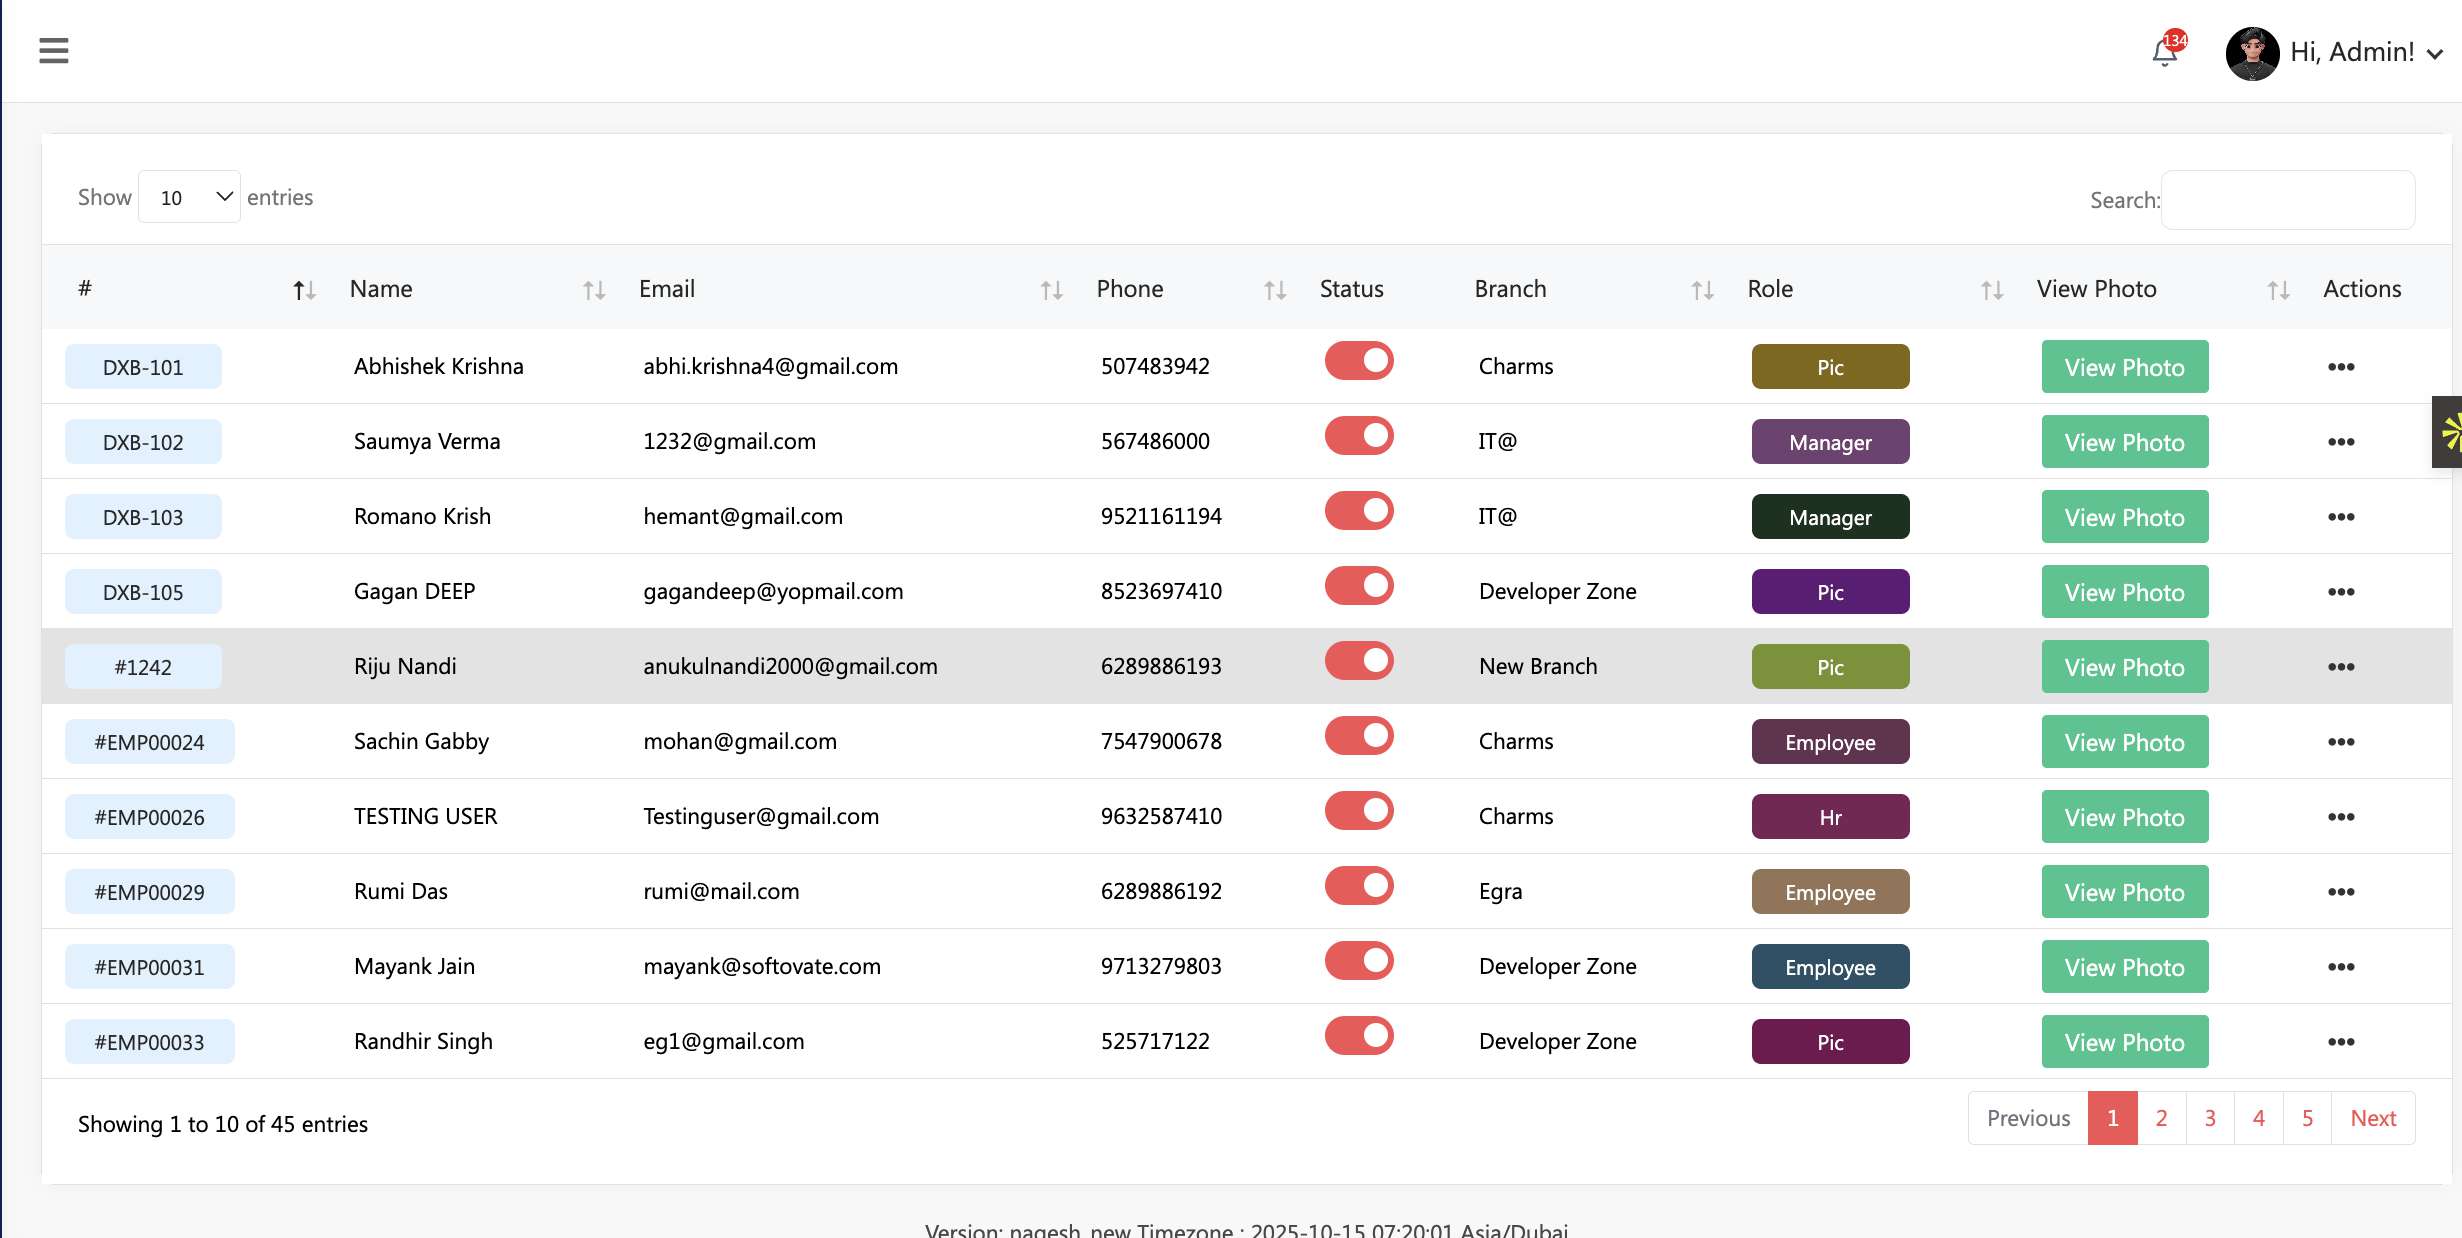Sort by Branch column sort icon
Viewport: 2462px width, 1238px height.
[x=1702, y=290]
